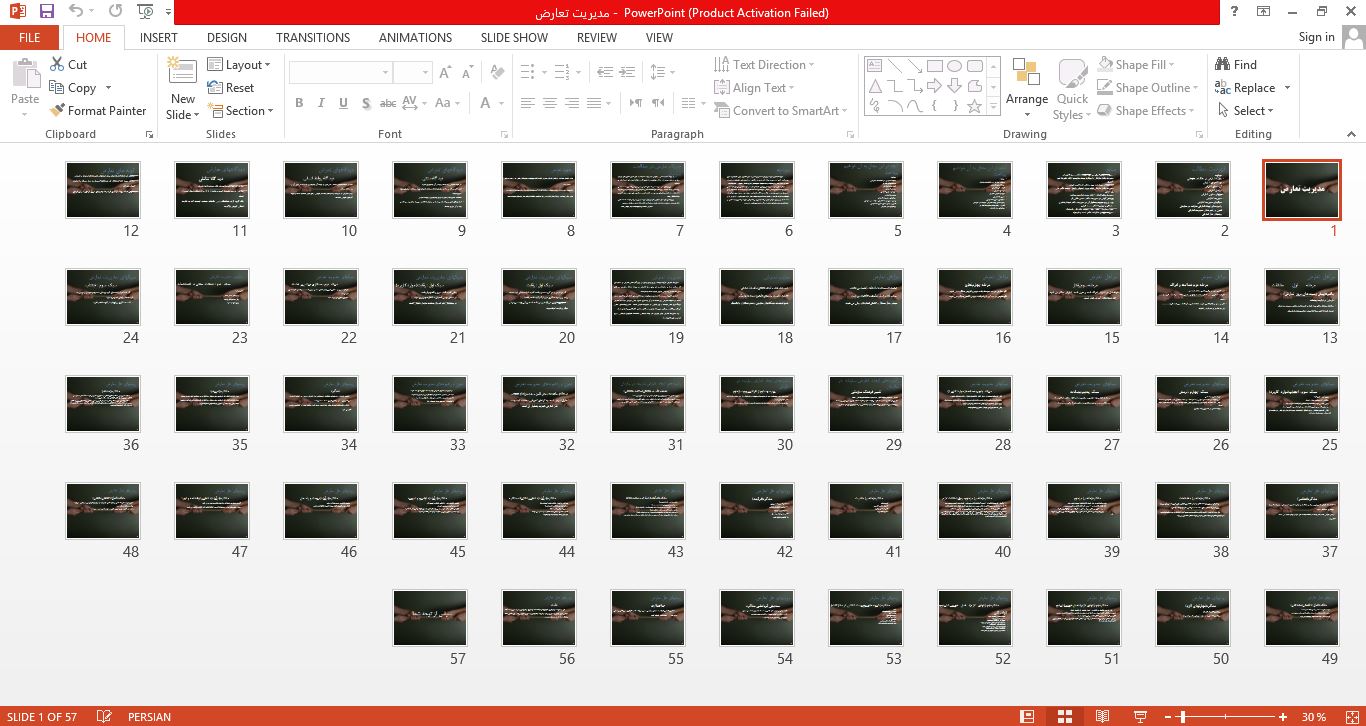Switch to Normal view from status bar
Screen dimensions: 1366x726
coord(1027,716)
